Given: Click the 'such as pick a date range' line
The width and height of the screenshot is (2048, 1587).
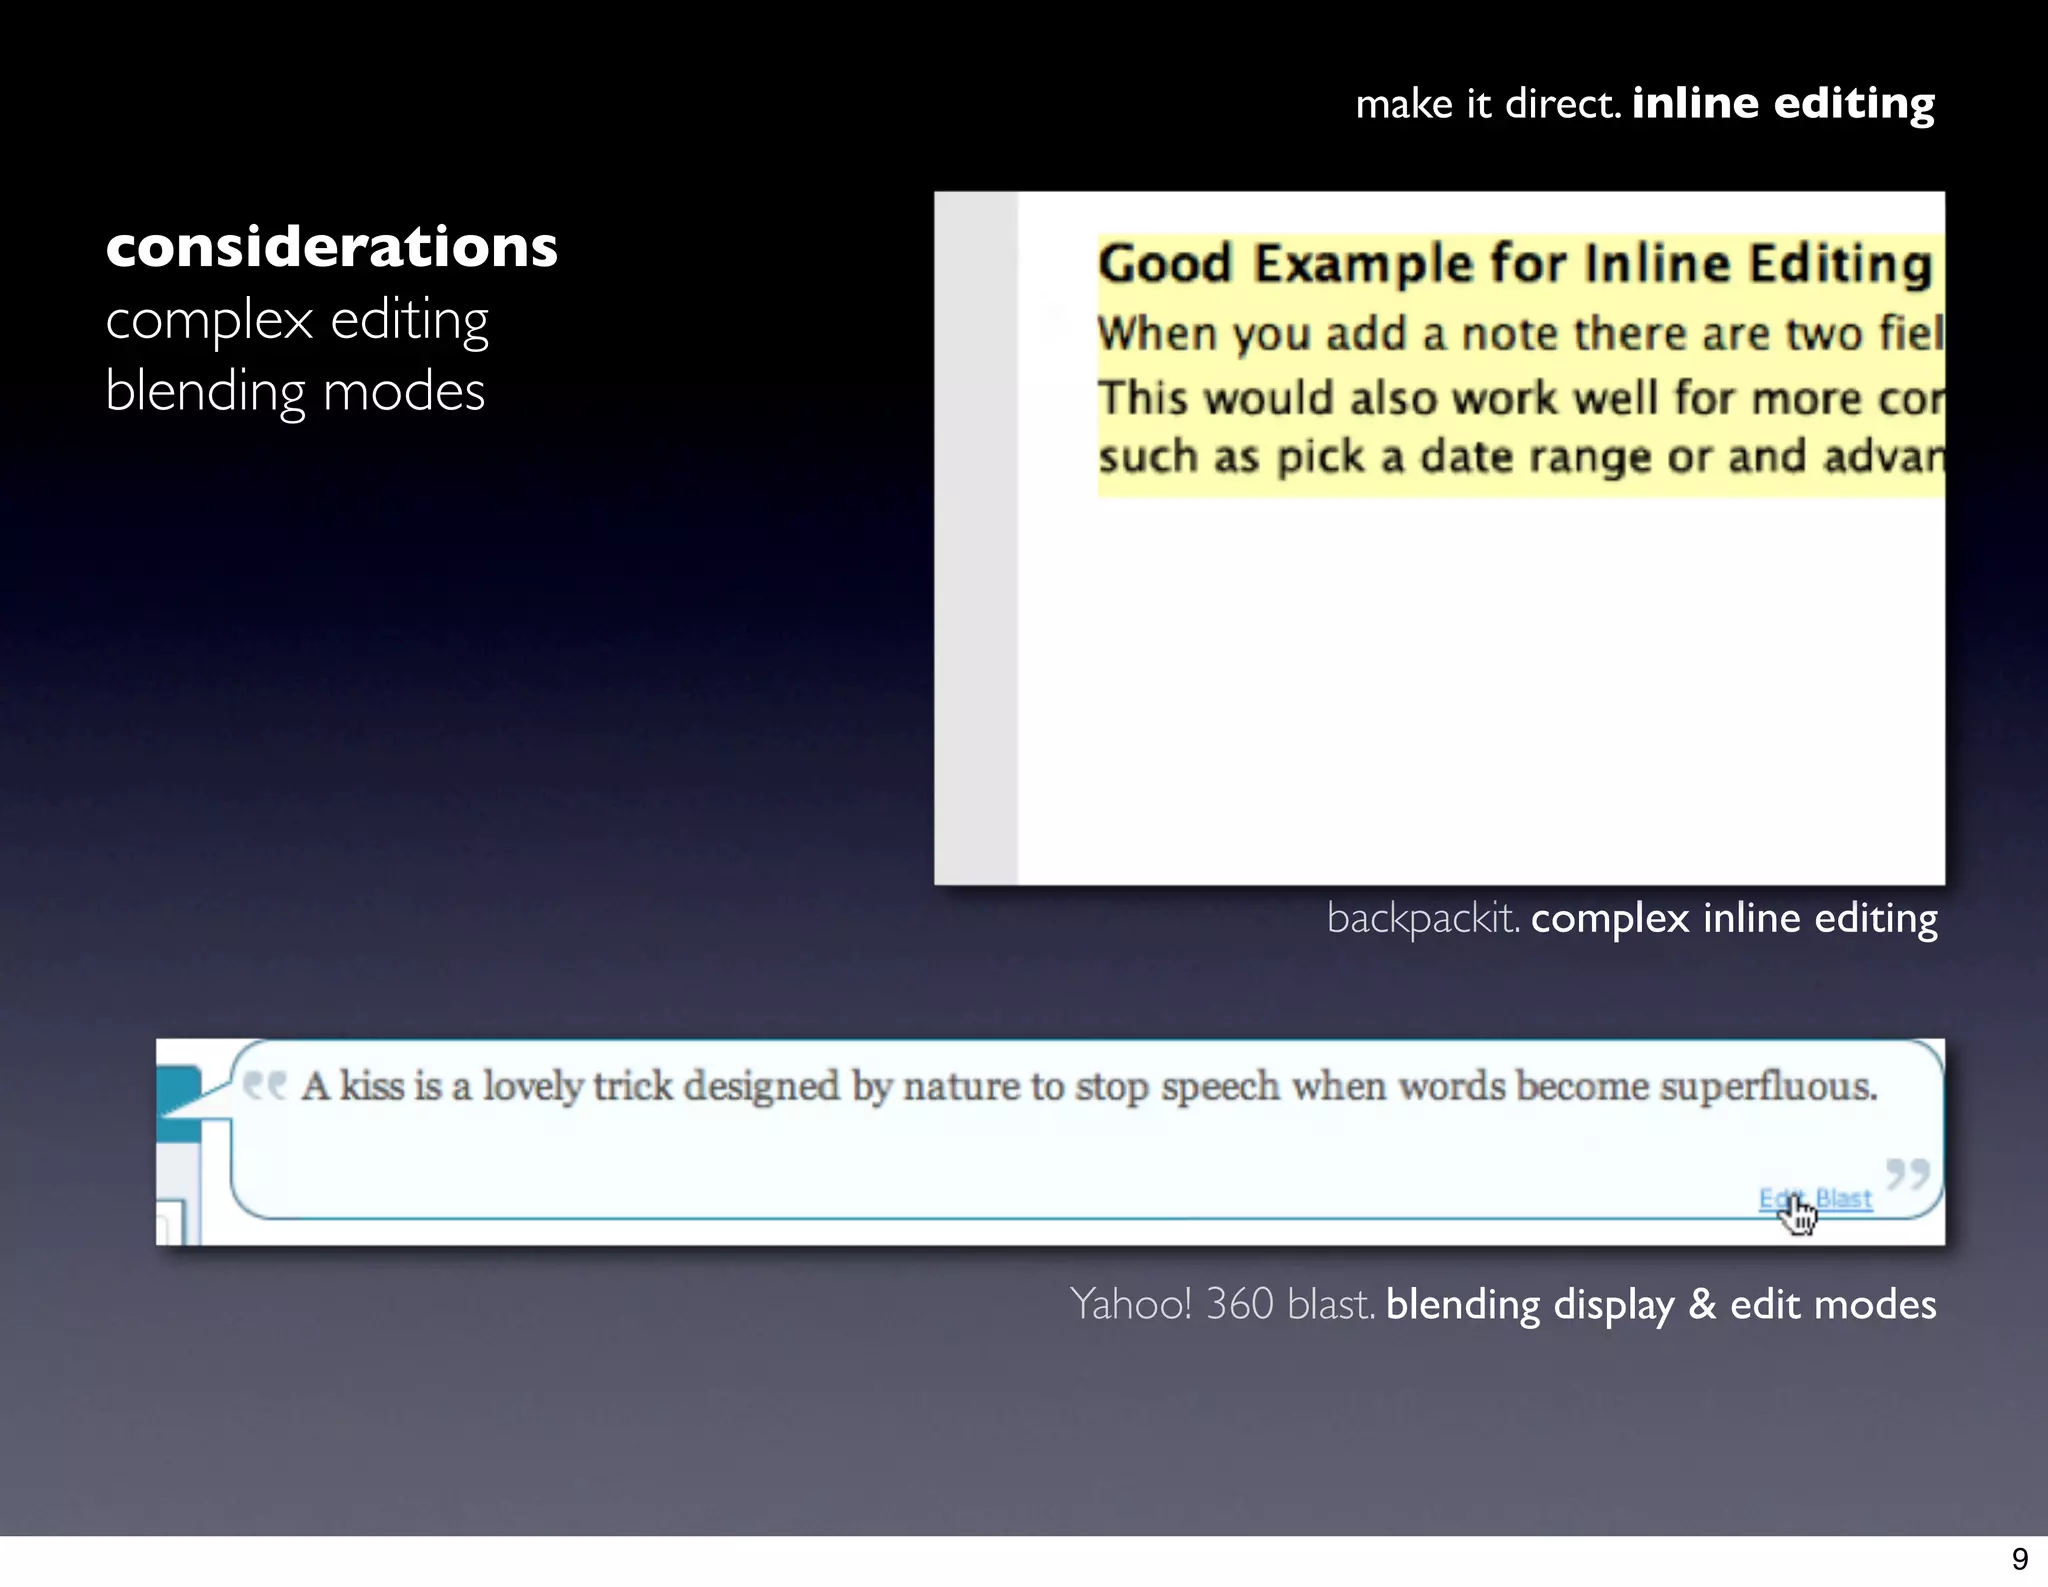Looking at the screenshot, I should [x=1520, y=457].
